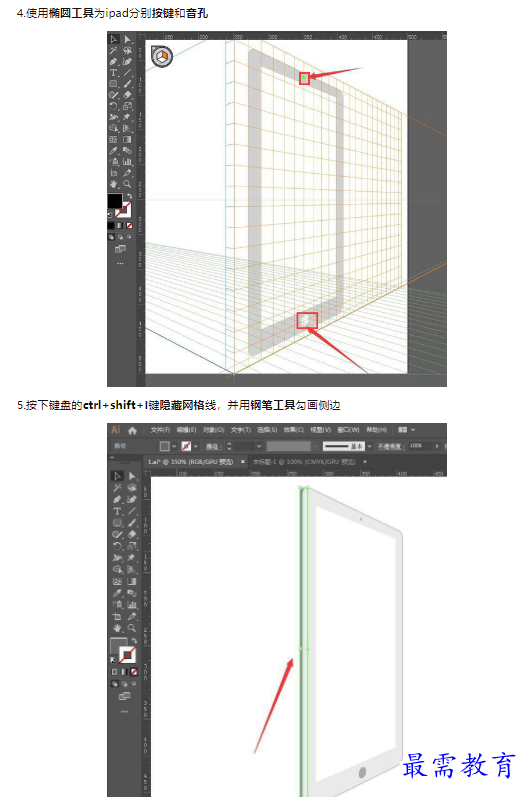Open the 对象(O) menu
Image resolution: width=524 pixels, height=797 pixels.
point(213,430)
